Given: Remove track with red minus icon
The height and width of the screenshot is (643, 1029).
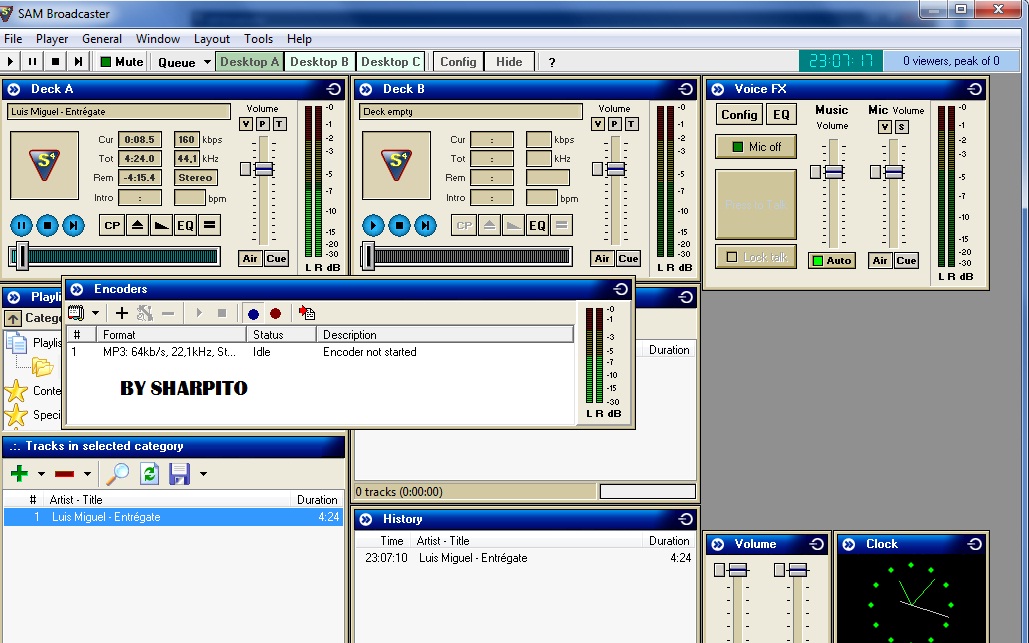Looking at the screenshot, I should point(64,473).
